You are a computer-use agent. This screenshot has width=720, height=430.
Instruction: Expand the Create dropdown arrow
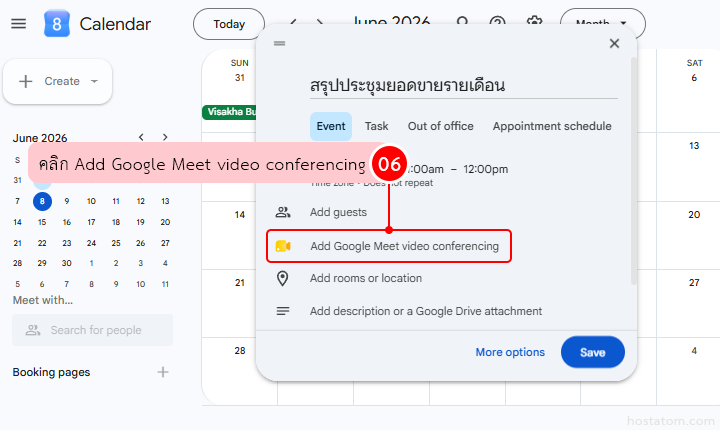pos(95,81)
